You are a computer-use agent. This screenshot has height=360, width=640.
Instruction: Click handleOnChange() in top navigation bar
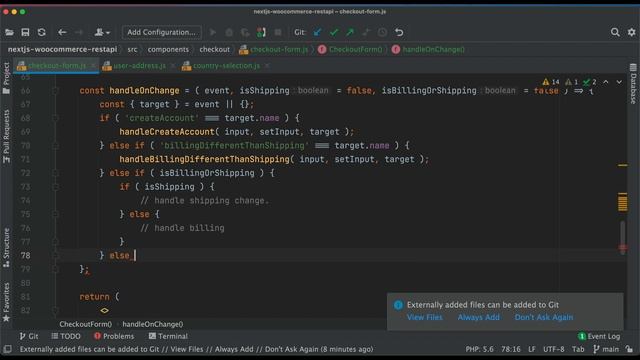pyautogui.click(x=429, y=49)
